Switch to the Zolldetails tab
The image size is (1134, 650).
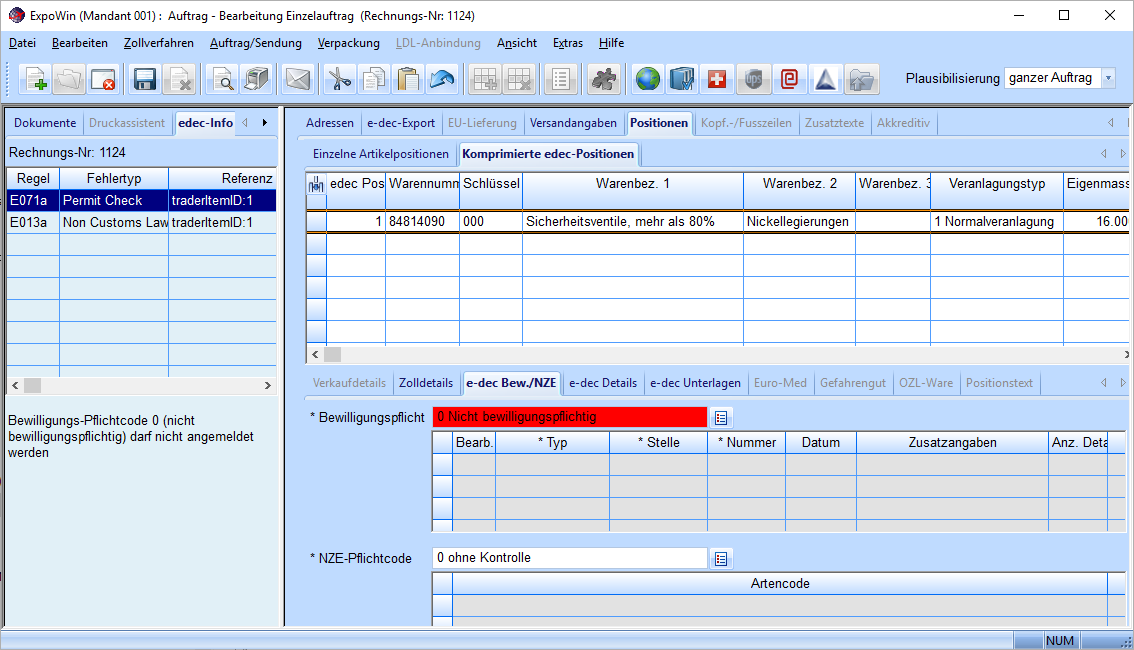[x=426, y=382]
